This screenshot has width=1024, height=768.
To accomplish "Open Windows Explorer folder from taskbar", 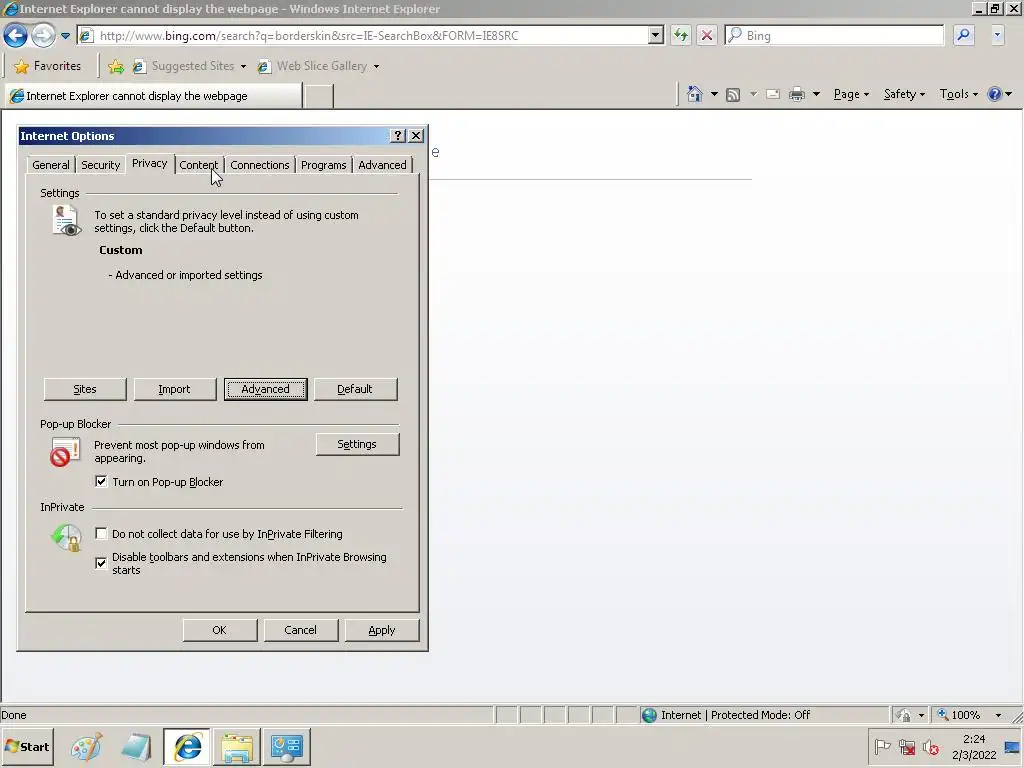I will [237, 747].
